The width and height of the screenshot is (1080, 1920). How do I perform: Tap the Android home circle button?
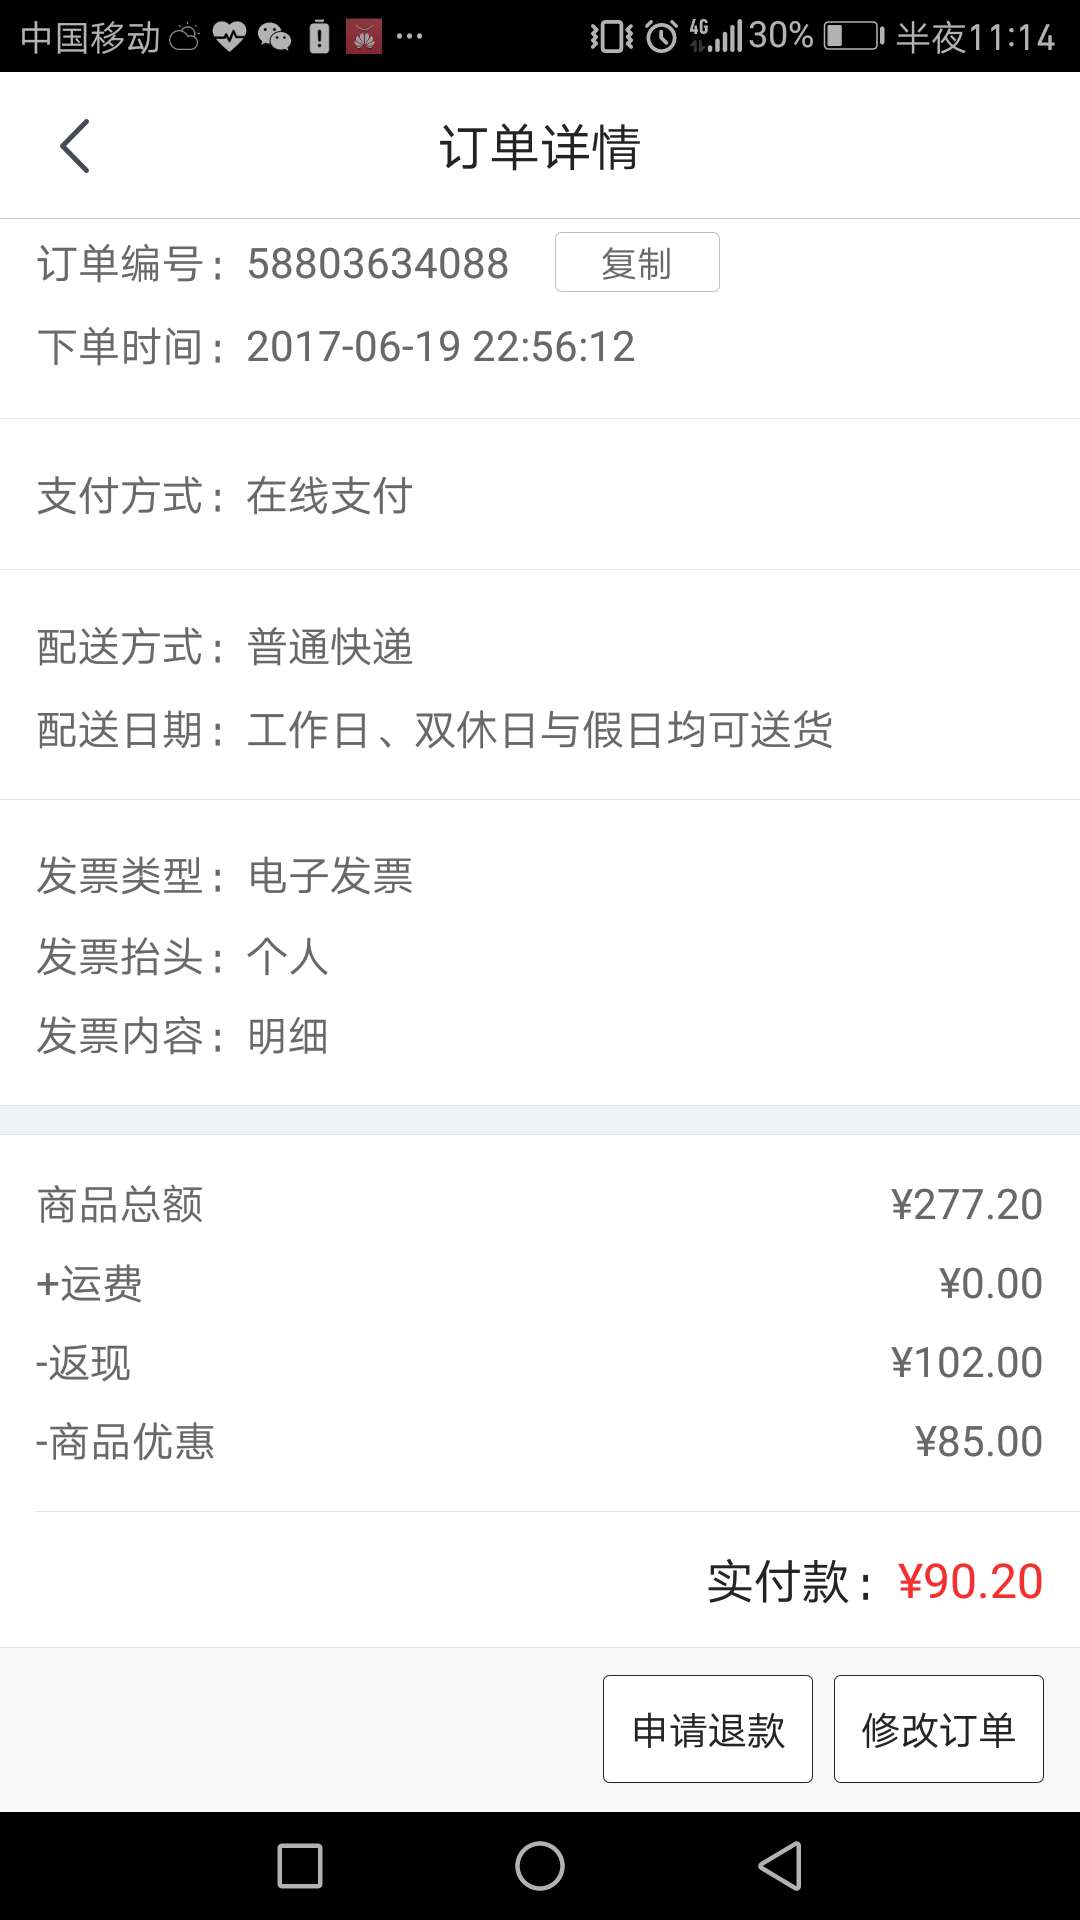coord(540,1866)
